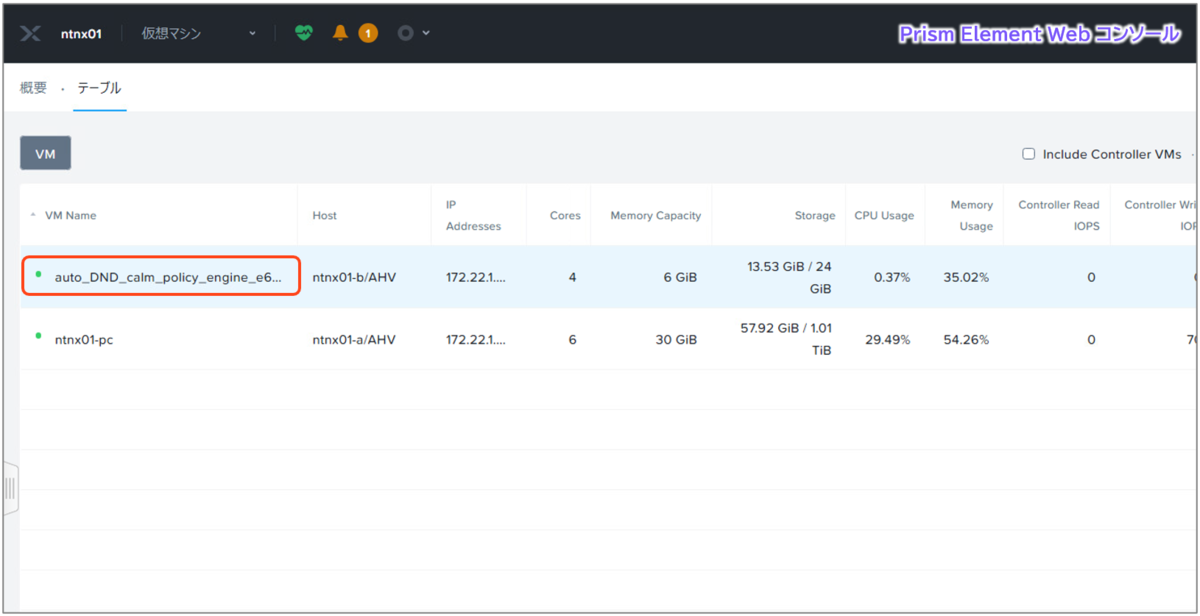Expand the collapsed side panel handle

10,489
